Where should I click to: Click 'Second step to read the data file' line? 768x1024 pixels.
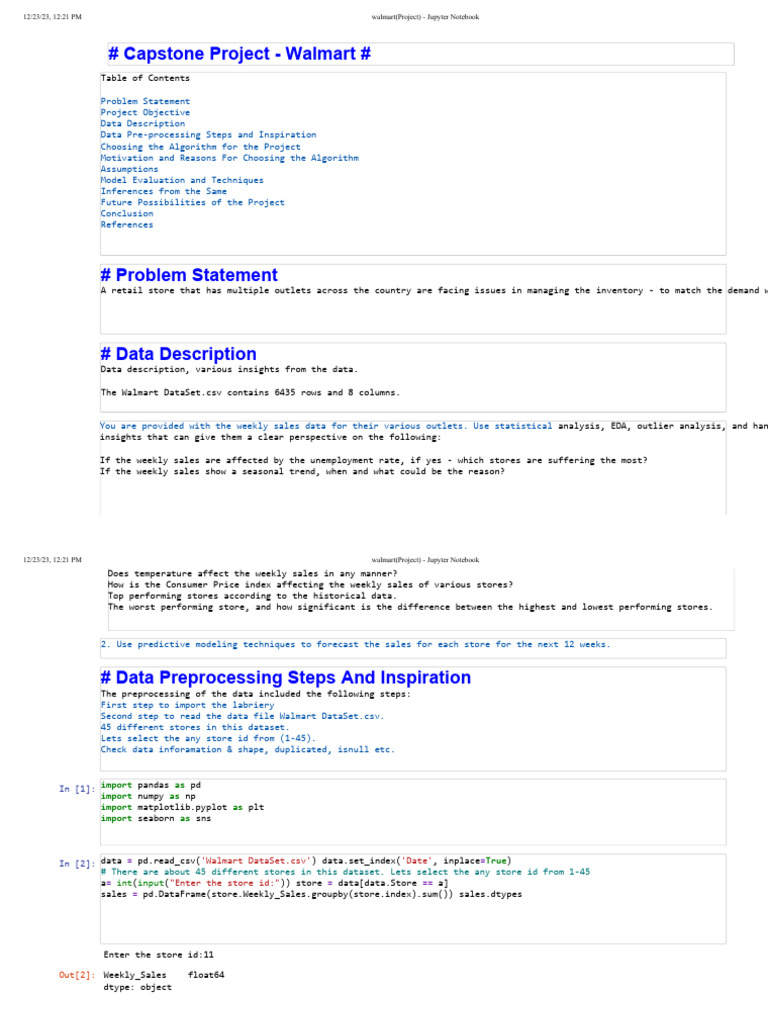click(x=242, y=716)
